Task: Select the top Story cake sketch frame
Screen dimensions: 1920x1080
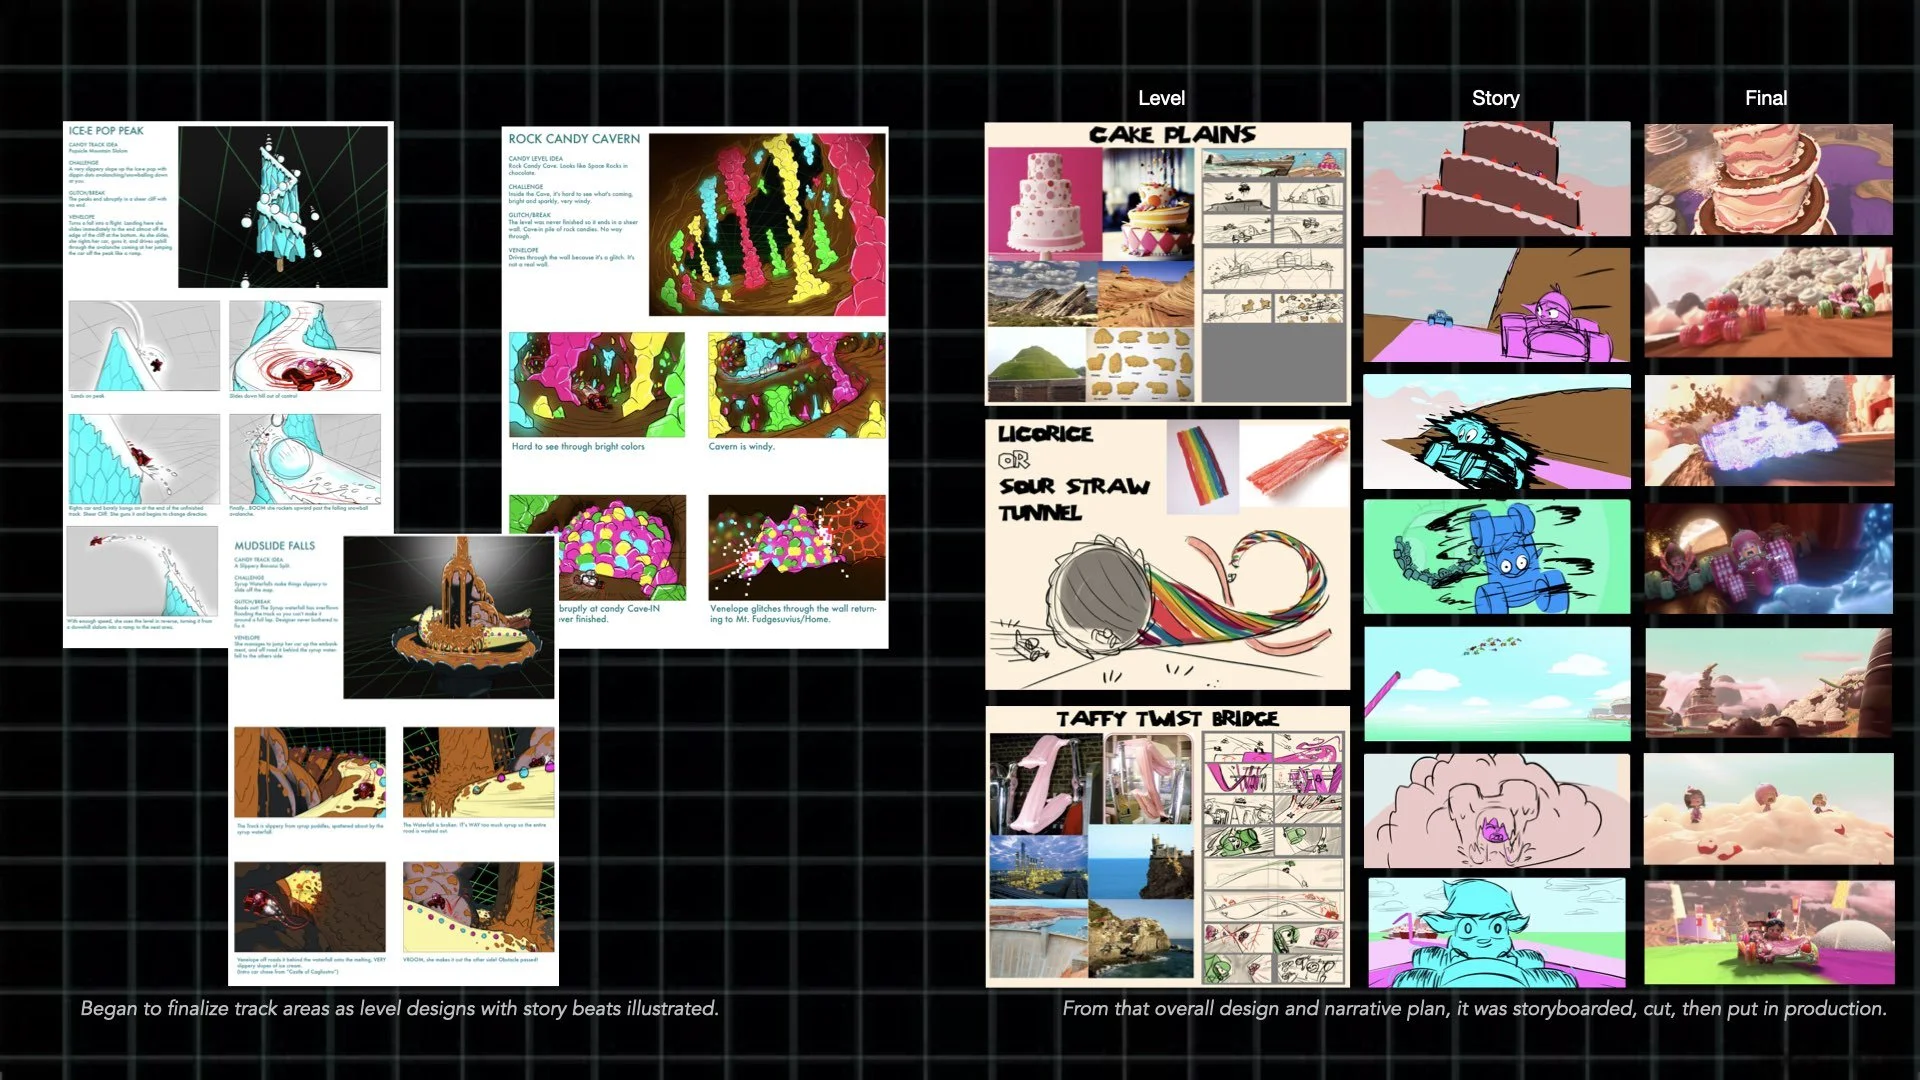Action: click(x=1496, y=179)
